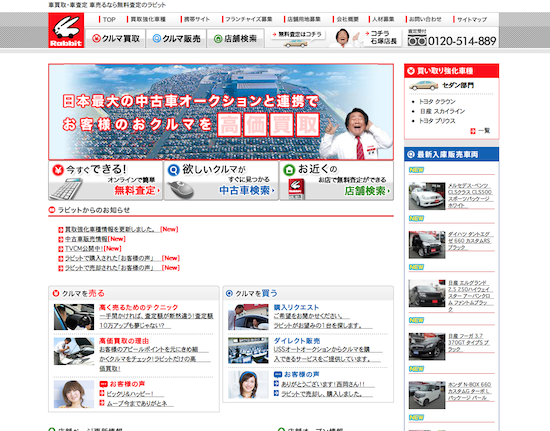Open 日産 エルグランド listing link
Screen dimensions: 550x431
470,296
